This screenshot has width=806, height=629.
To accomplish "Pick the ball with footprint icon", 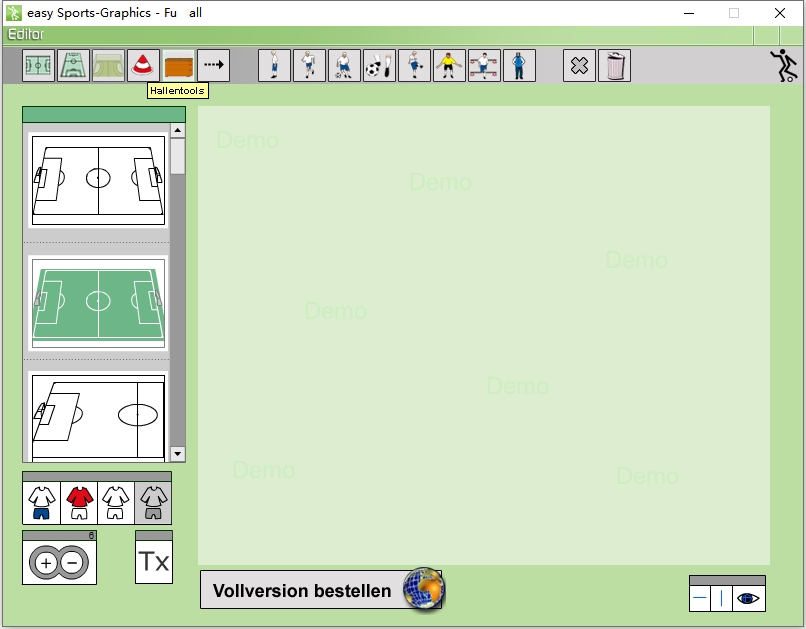I will (379, 66).
